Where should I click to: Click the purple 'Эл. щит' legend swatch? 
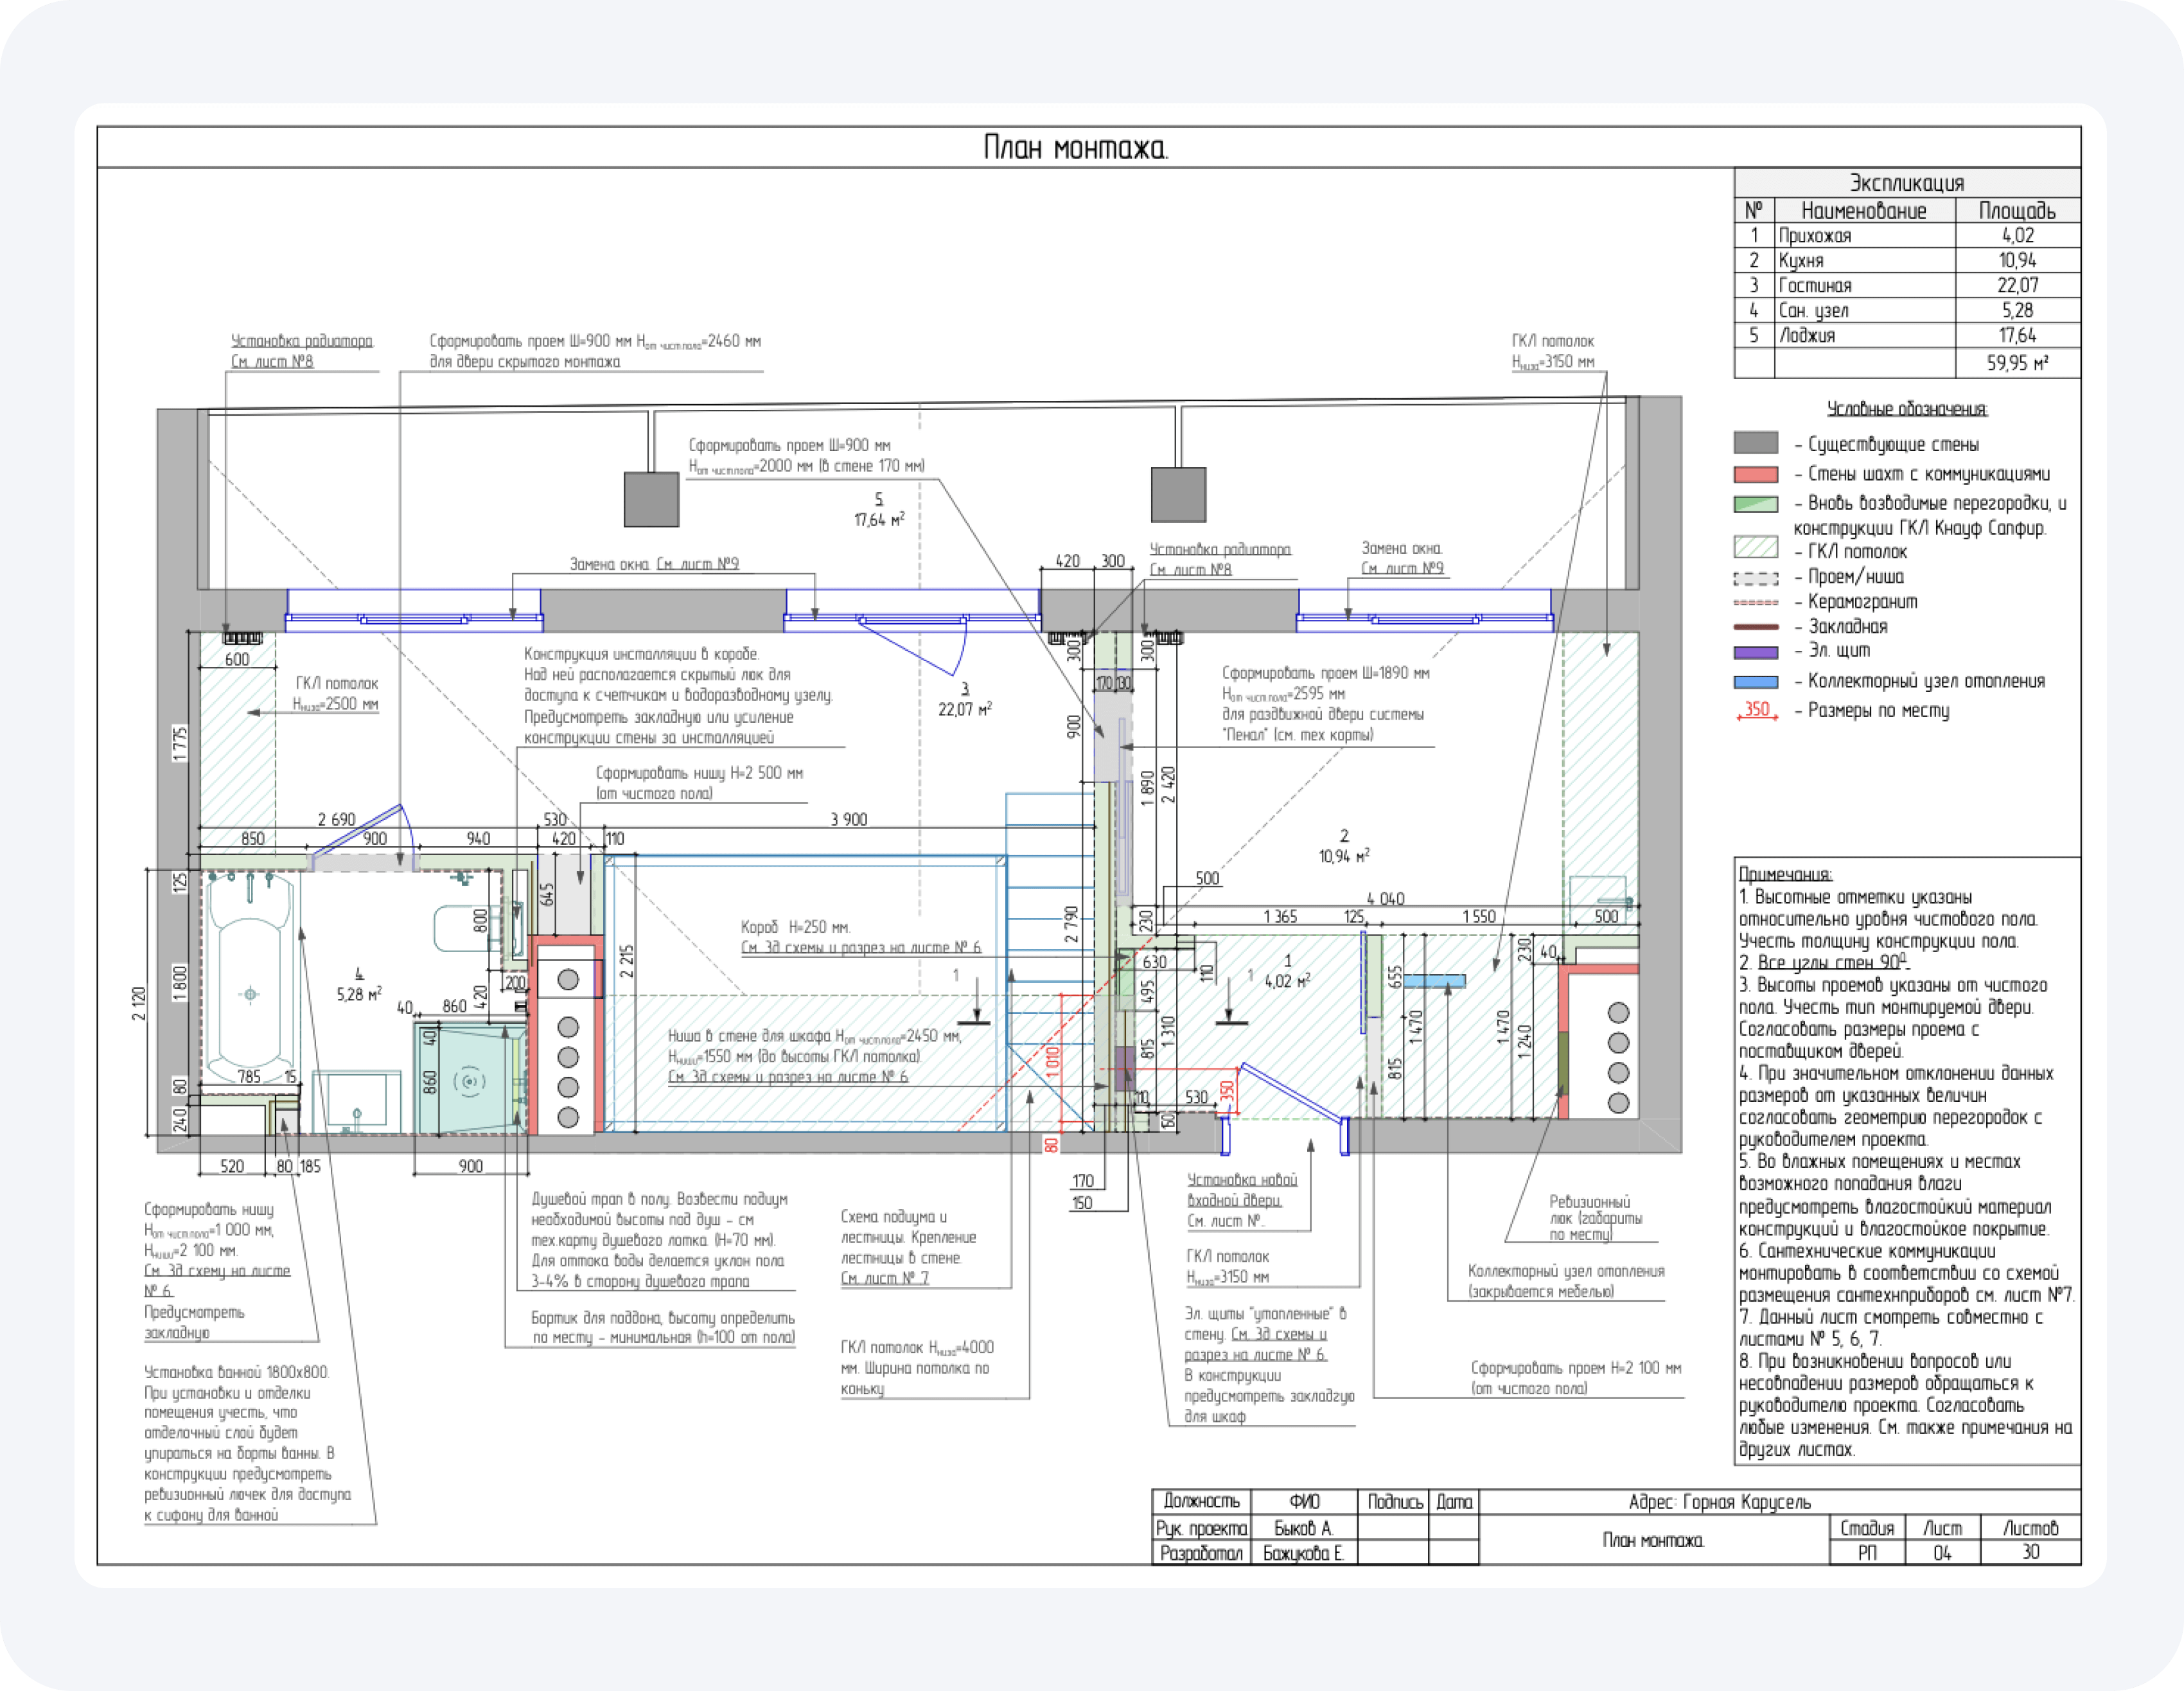(x=1755, y=652)
